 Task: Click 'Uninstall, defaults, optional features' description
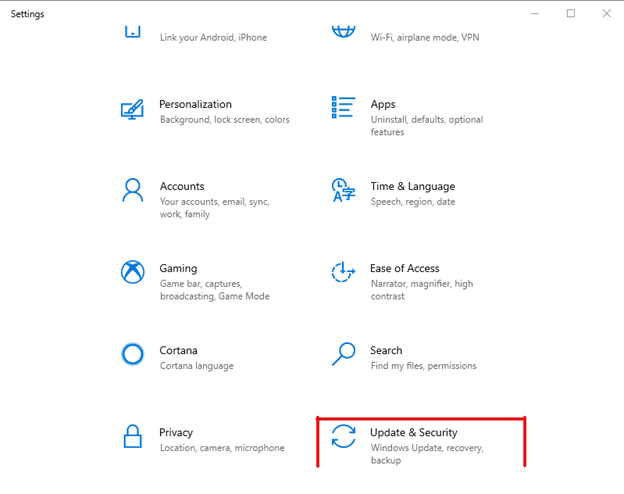[427, 126]
